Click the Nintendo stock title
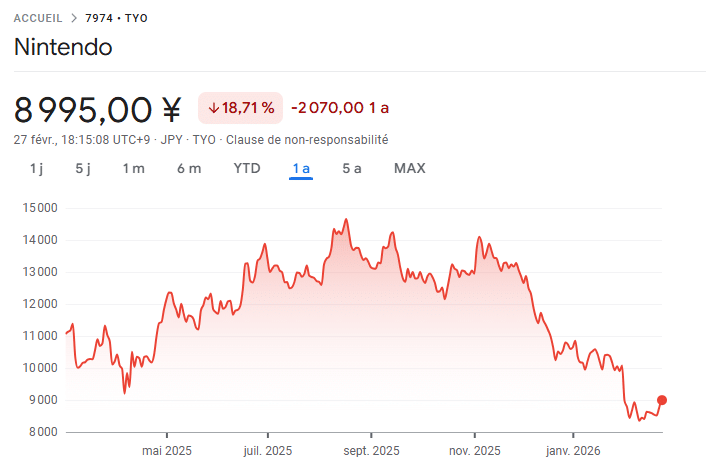 click(63, 47)
